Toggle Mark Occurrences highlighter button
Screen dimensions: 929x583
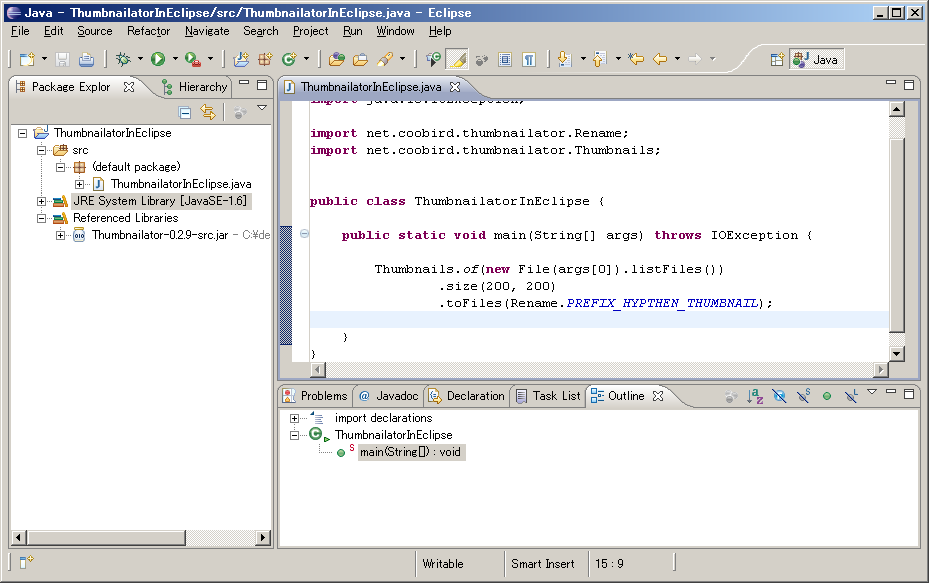pyautogui.click(x=457, y=59)
